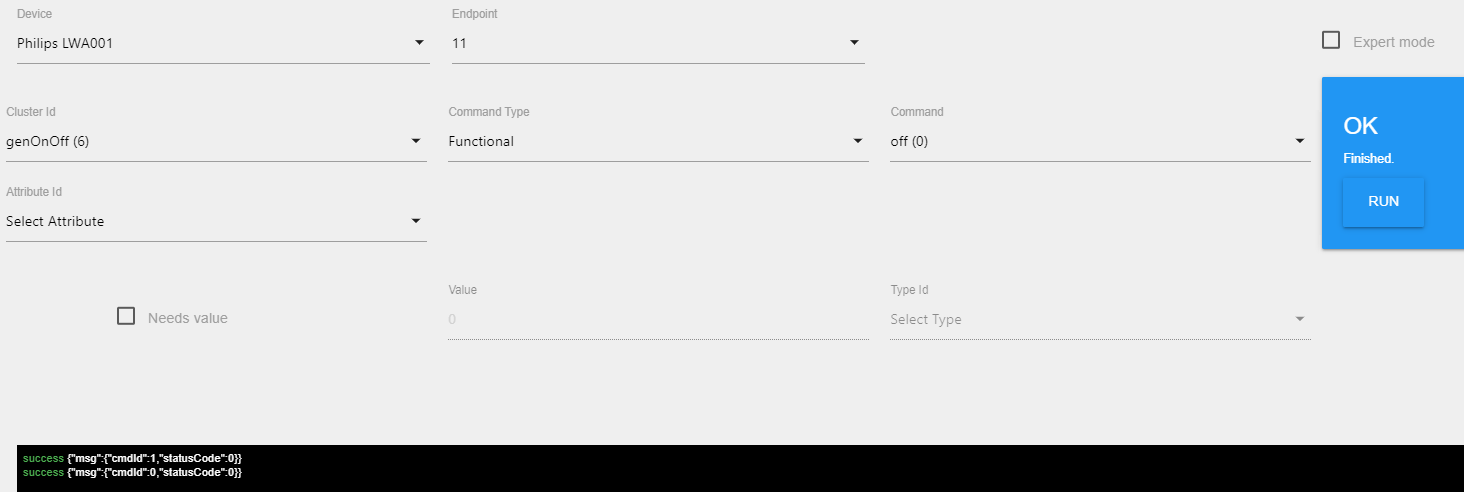The image size is (1464, 492).
Task: Click the RUN button
Action: tap(1383, 201)
